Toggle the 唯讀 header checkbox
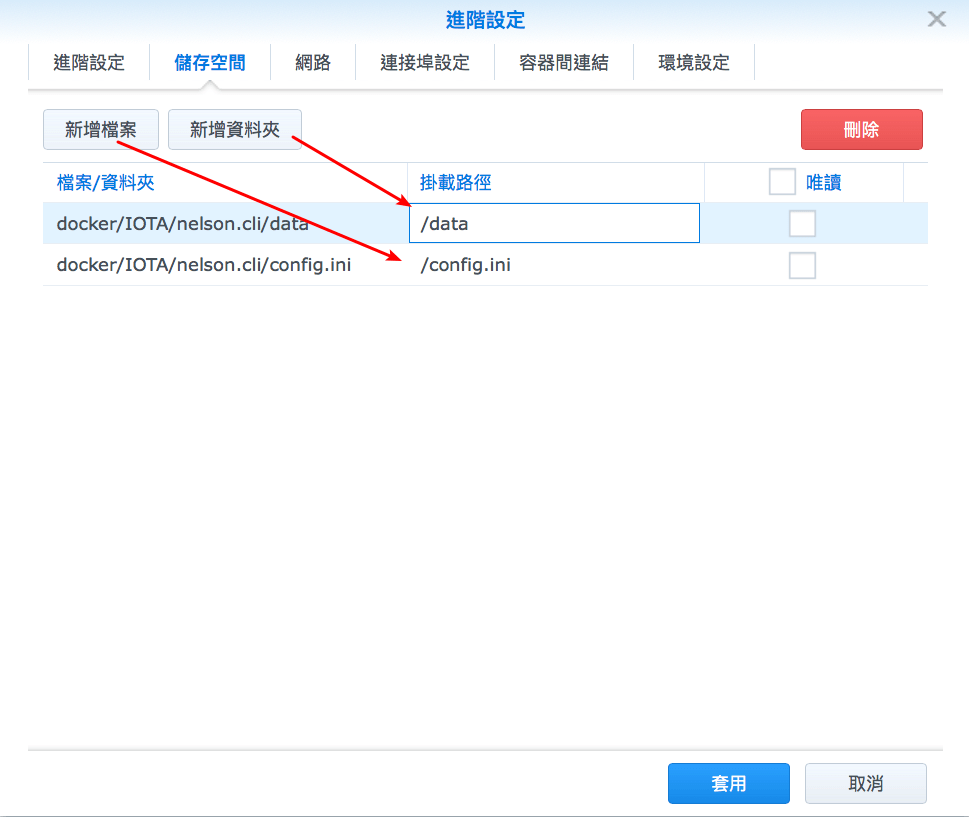The width and height of the screenshot is (969, 817). [782, 182]
